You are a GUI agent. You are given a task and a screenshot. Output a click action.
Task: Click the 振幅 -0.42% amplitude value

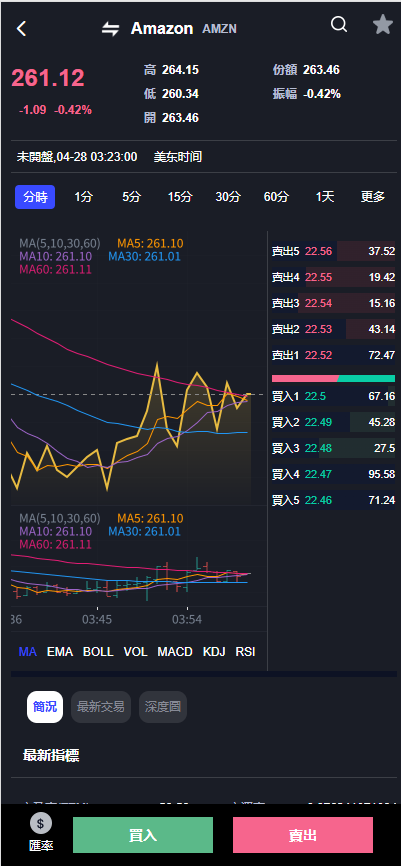pyautogui.click(x=307, y=94)
